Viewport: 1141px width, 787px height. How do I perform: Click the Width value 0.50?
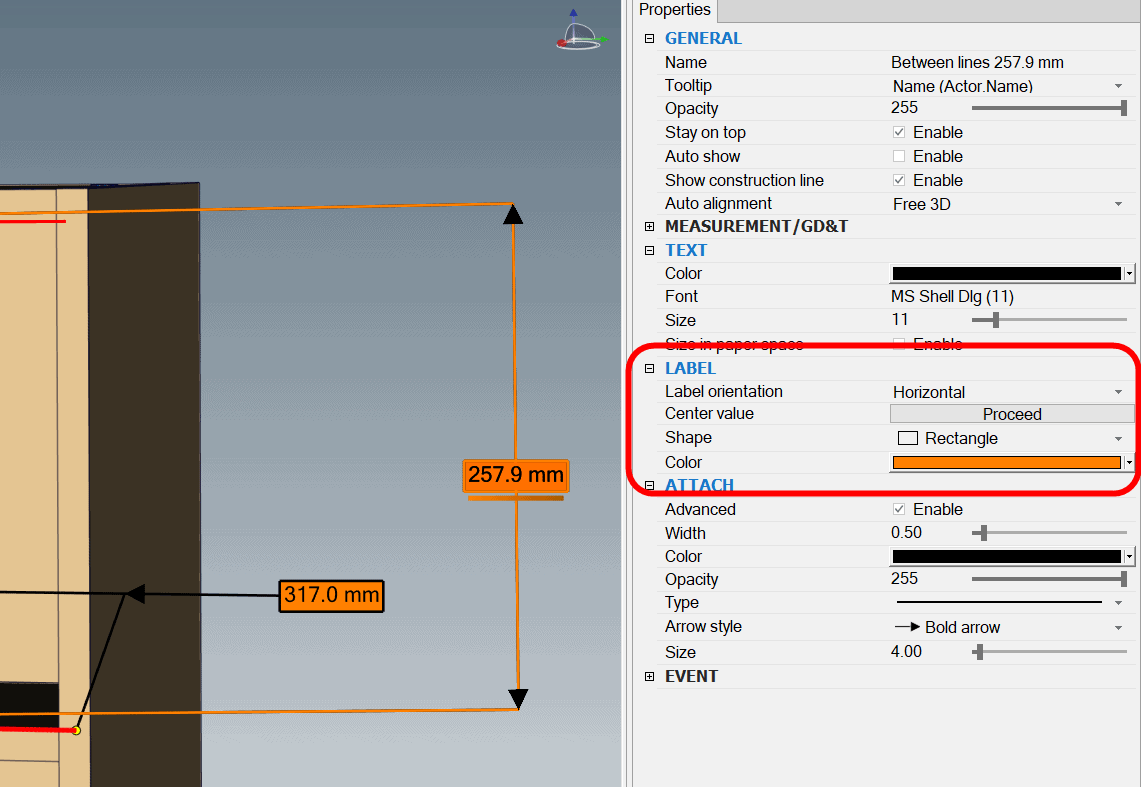point(906,532)
